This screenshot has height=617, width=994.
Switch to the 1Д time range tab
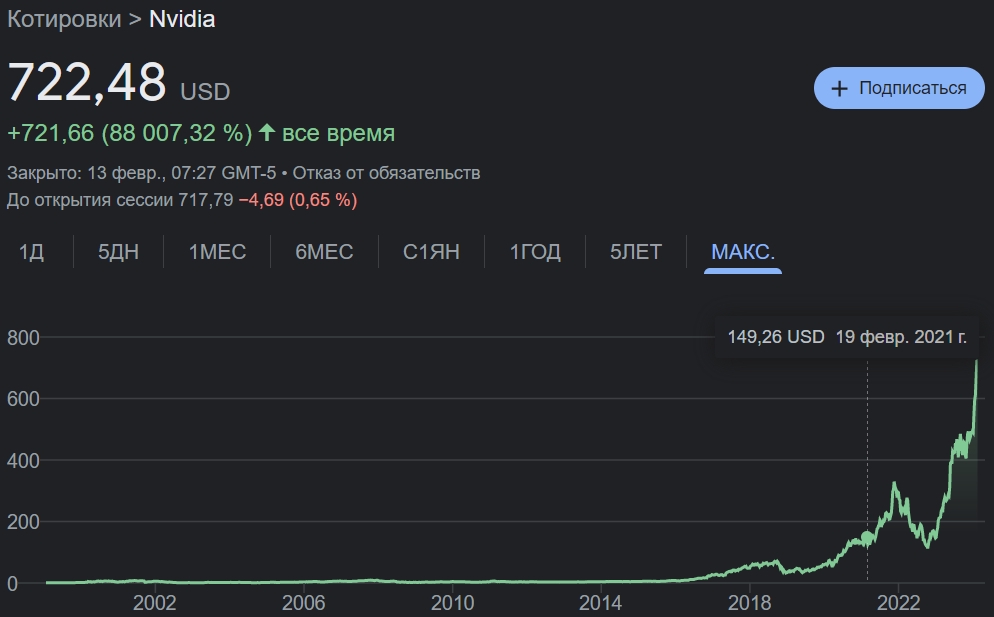[x=32, y=252]
